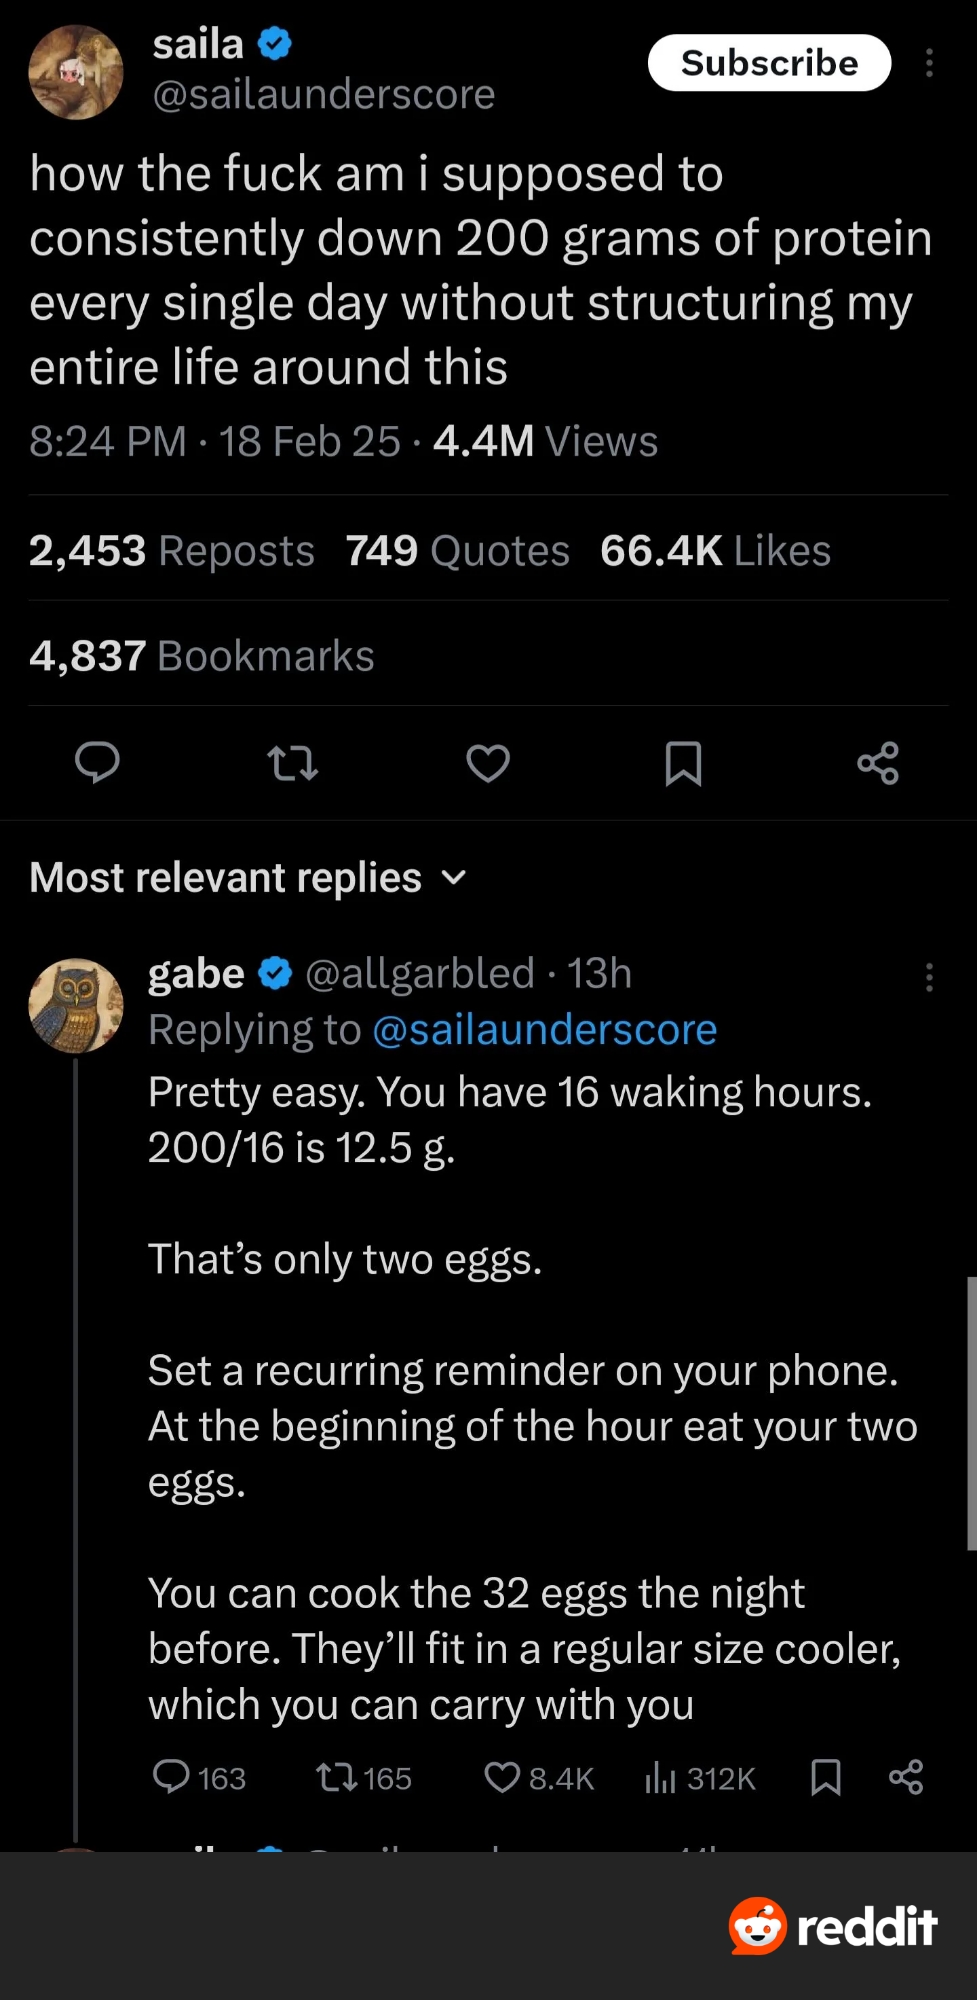This screenshot has height=2000, width=977.
Task: Click the repost icon under main post
Action: tap(293, 763)
